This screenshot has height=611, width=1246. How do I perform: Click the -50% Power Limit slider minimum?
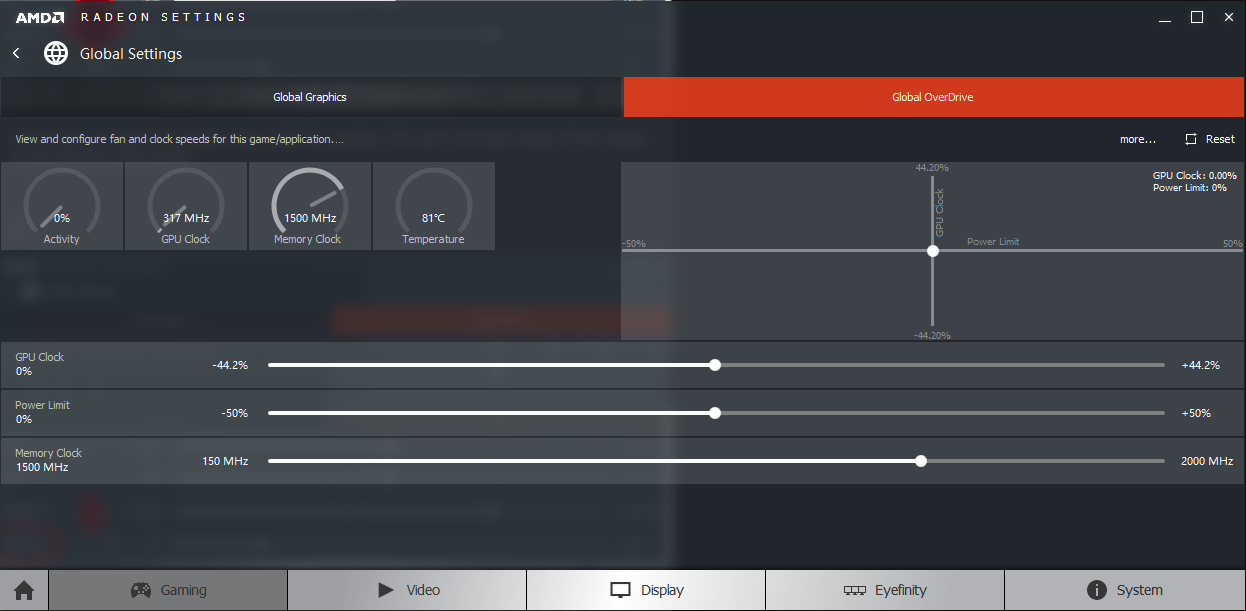234,413
